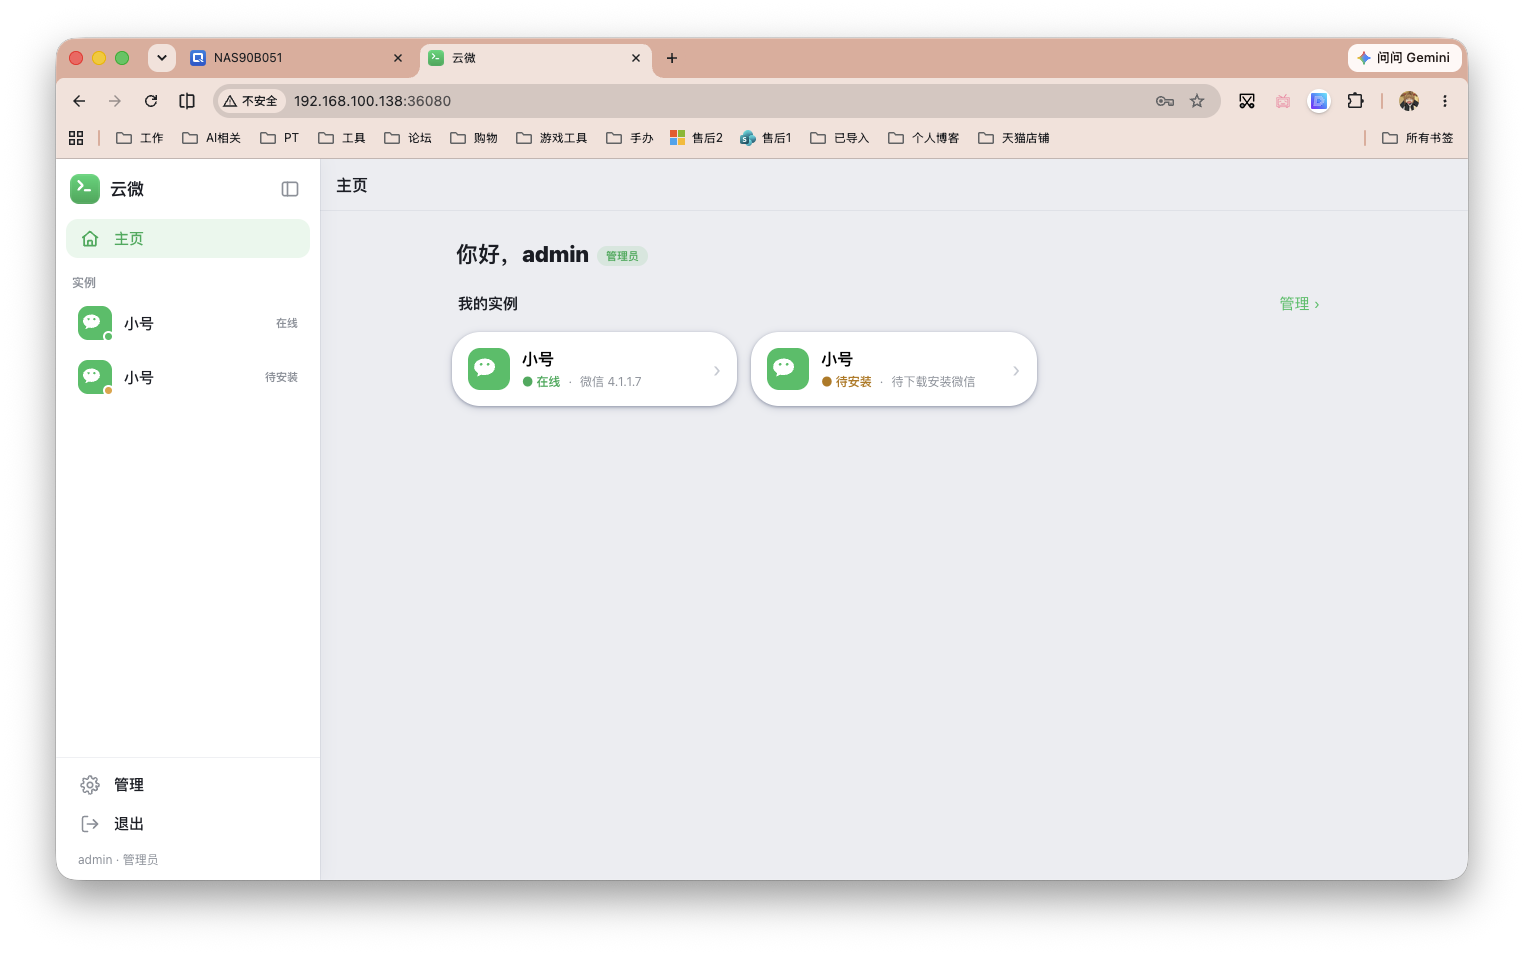Open the 主页 home item in sidebar
This screenshot has width=1524, height=954.
(x=188, y=239)
